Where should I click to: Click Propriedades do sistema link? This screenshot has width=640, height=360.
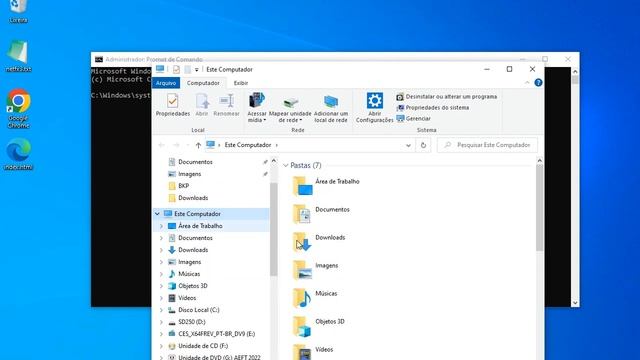point(433,108)
